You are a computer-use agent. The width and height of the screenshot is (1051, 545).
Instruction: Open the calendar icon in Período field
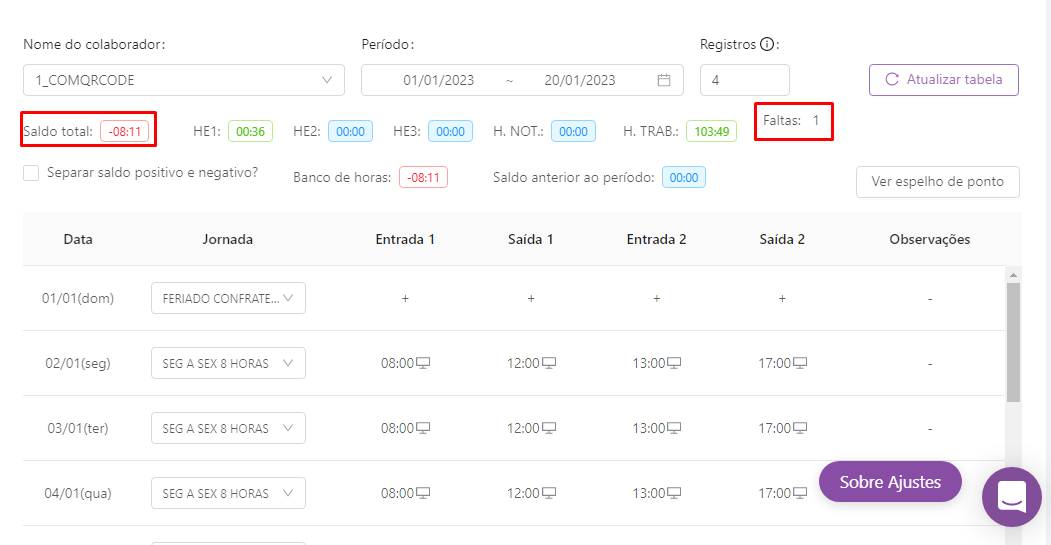pos(664,80)
